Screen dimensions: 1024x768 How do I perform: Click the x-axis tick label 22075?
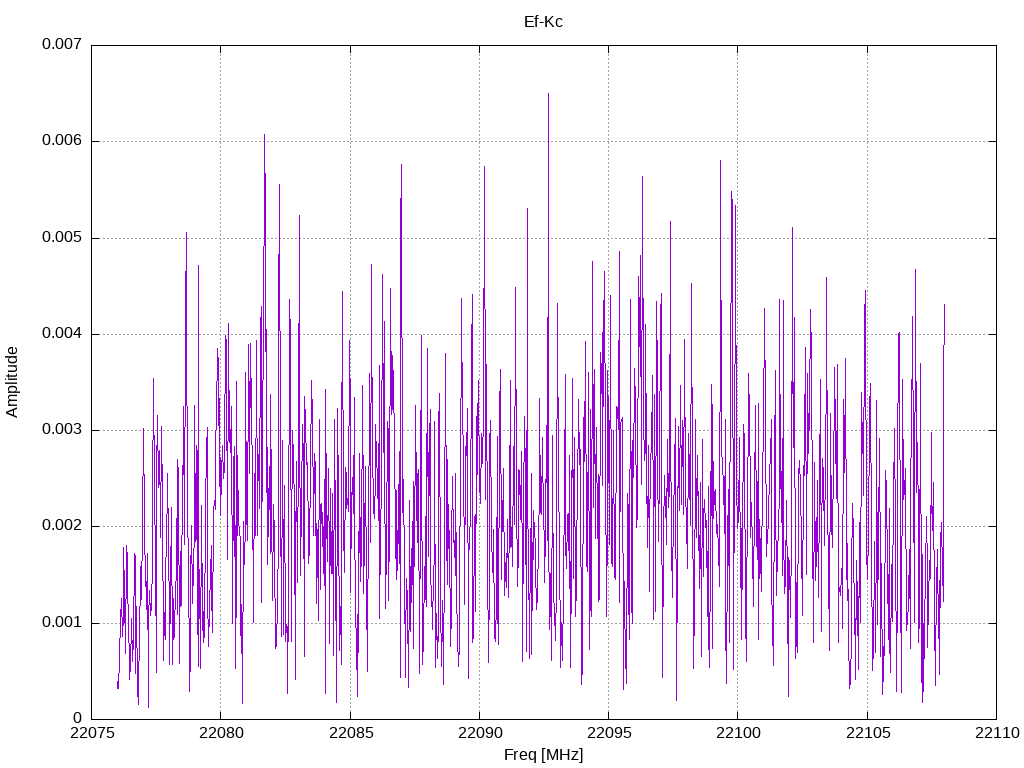(91, 733)
